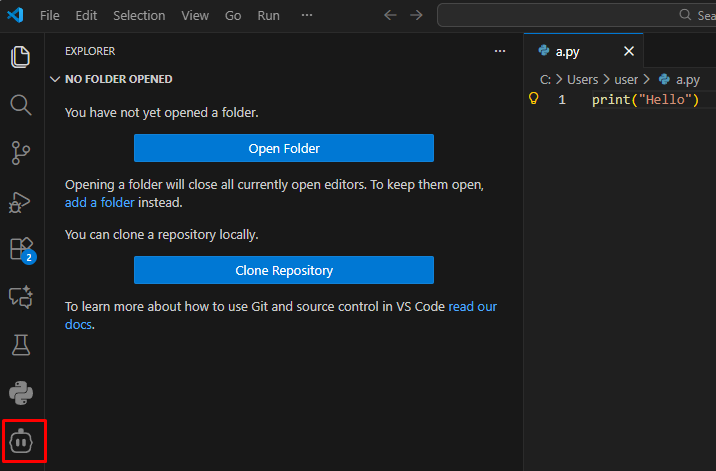This screenshot has width=716, height=471.
Task: Open the Extensions view icon
Action: 21,249
